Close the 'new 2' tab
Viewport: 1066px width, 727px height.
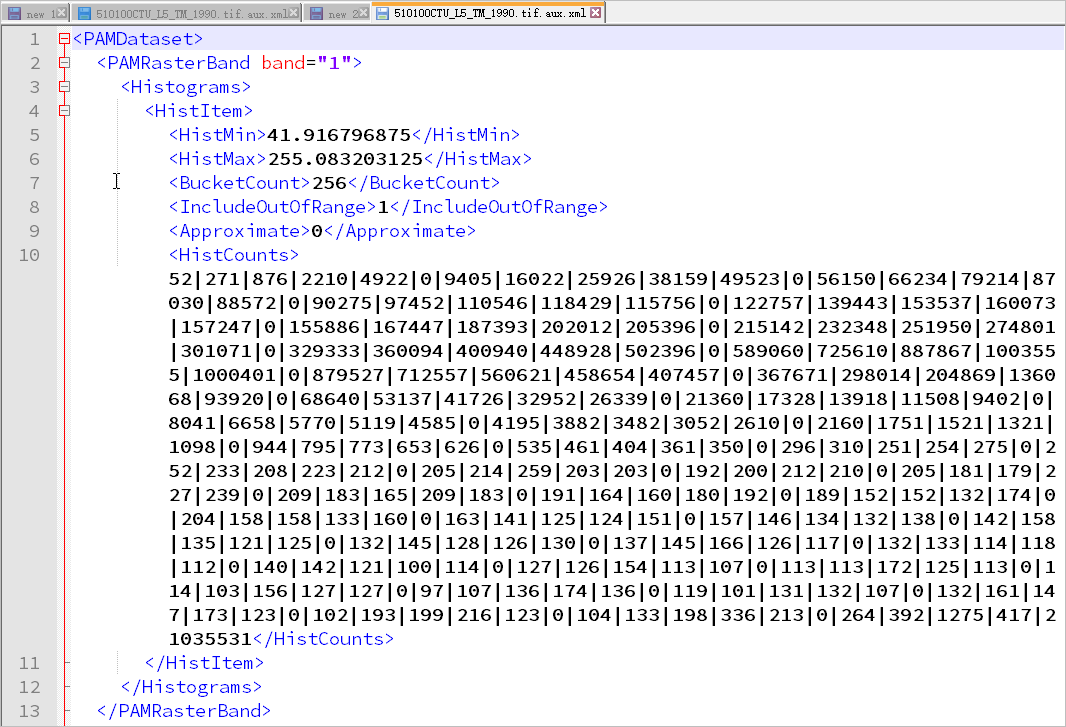point(362,13)
